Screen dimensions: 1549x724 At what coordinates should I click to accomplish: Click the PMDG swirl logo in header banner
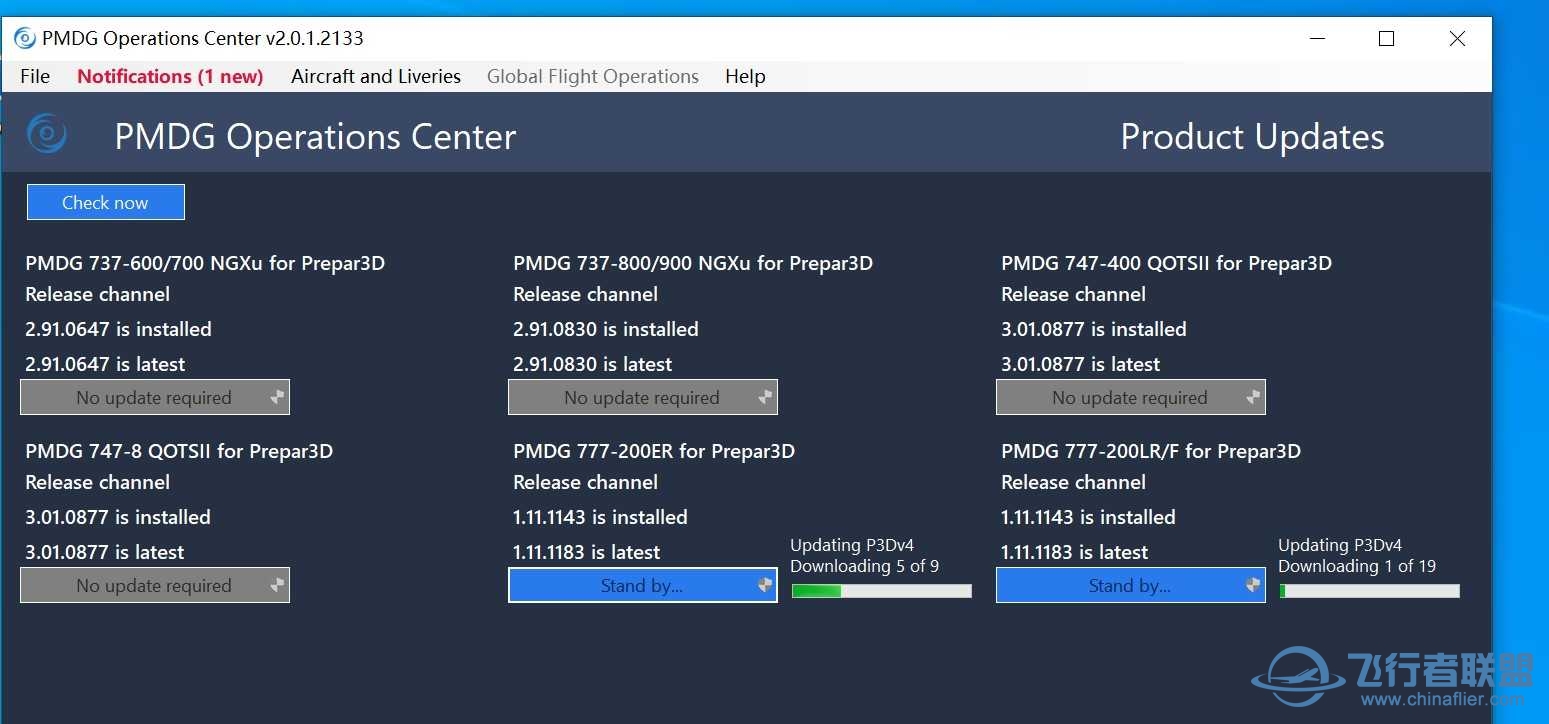[x=47, y=134]
